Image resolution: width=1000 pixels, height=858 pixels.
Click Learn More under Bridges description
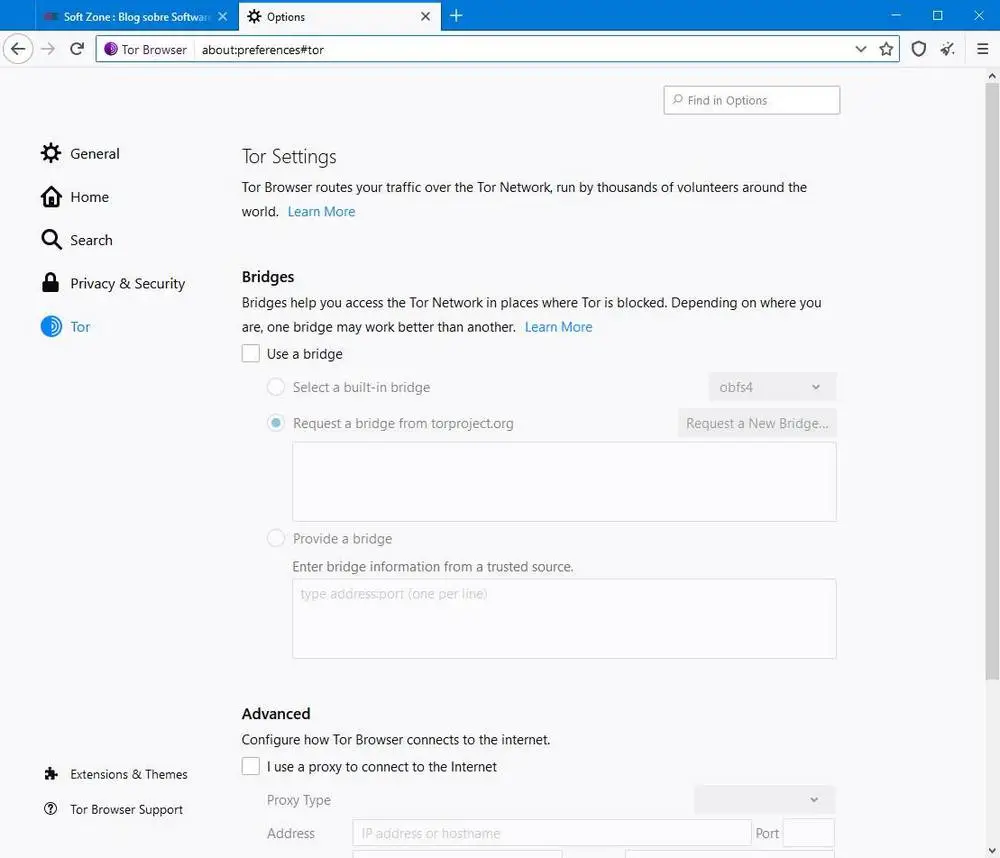(x=559, y=327)
